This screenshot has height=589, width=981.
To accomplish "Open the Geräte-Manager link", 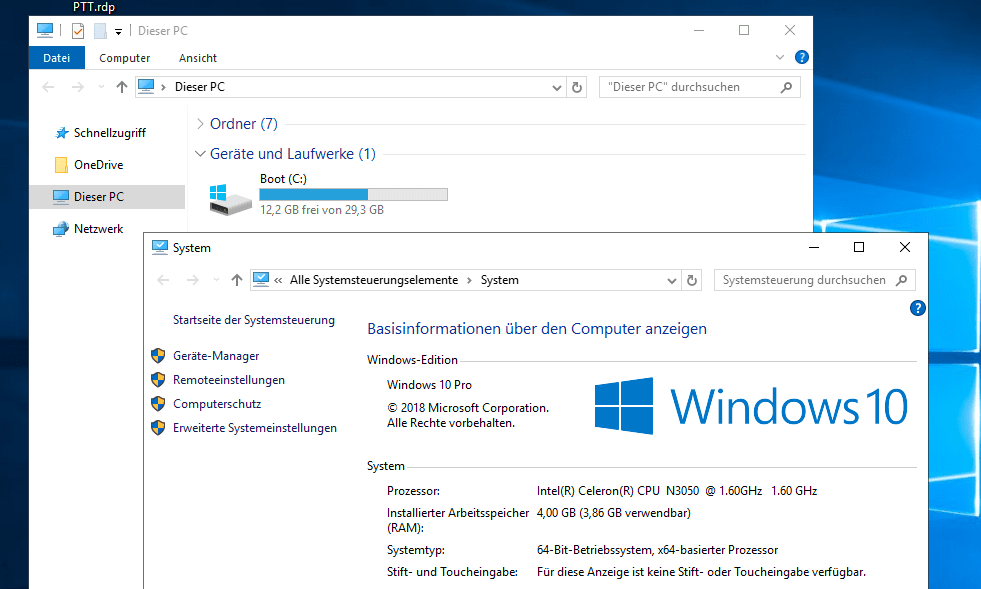I will tap(216, 356).
